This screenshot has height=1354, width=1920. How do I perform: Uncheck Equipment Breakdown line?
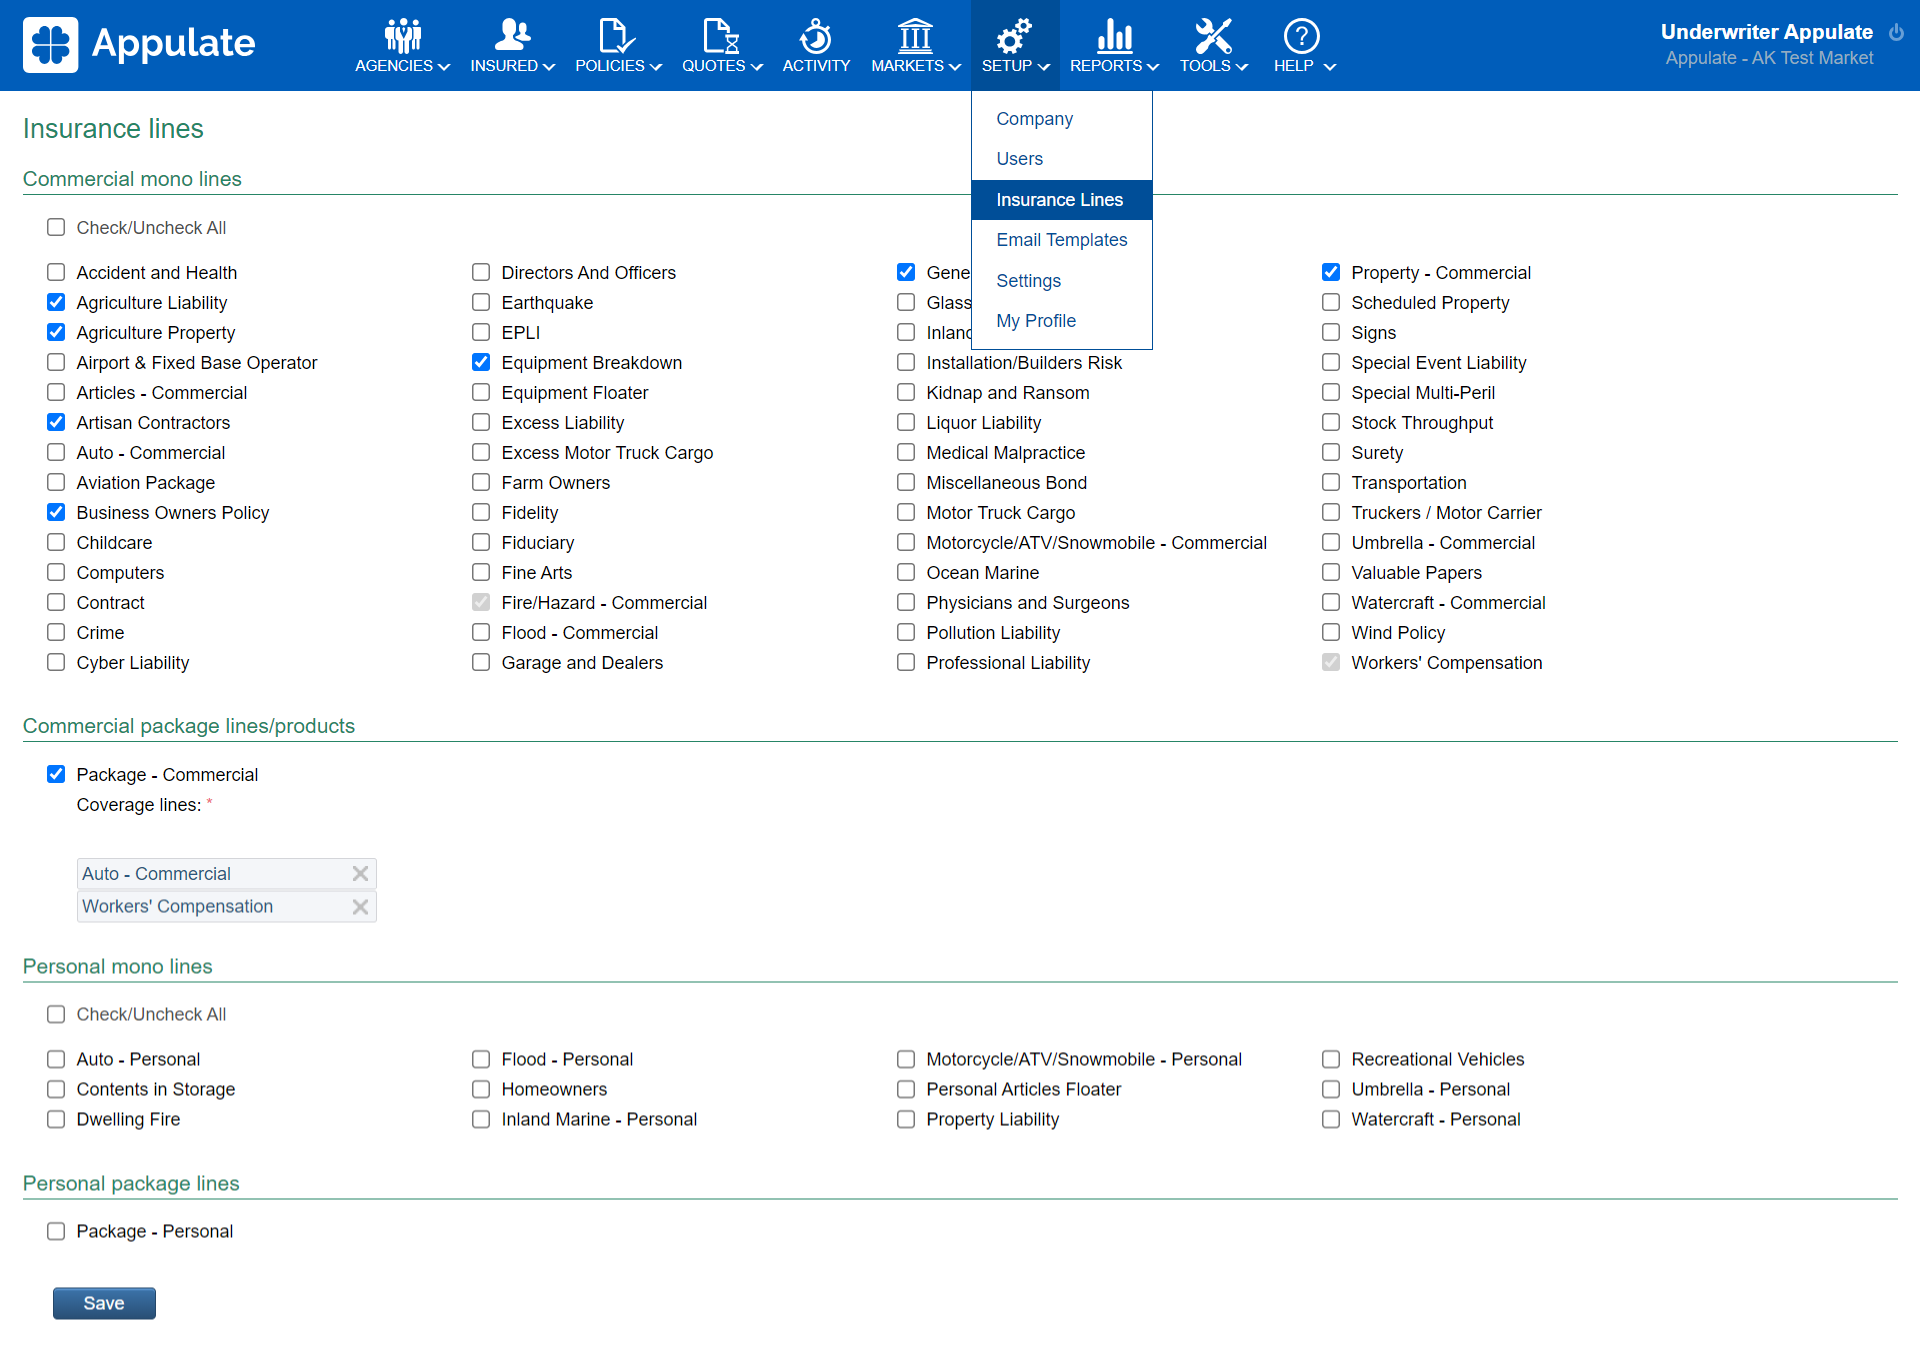[x=481, y=362]
